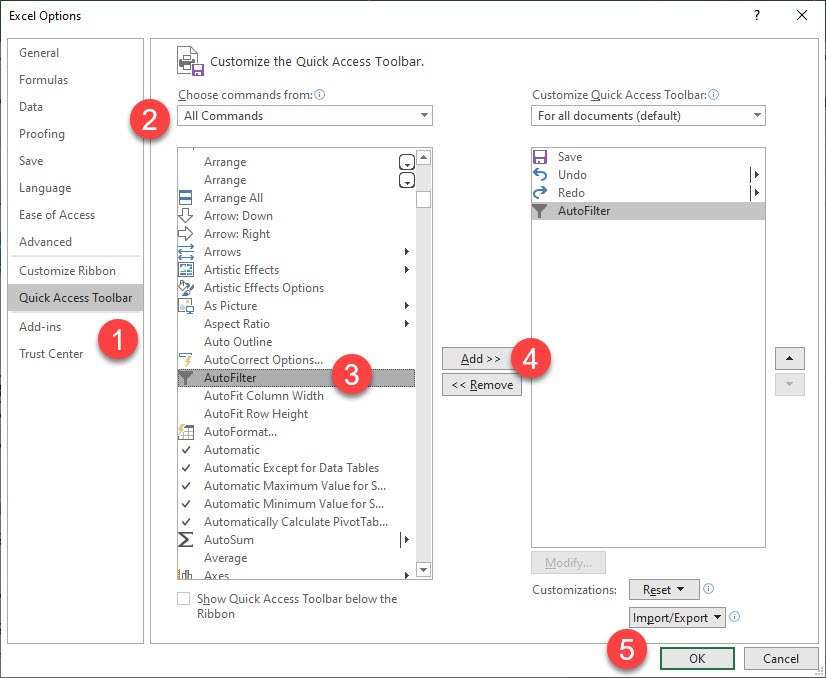Expand the Redo split arrow in toolbar list

(x=756, y=193)
